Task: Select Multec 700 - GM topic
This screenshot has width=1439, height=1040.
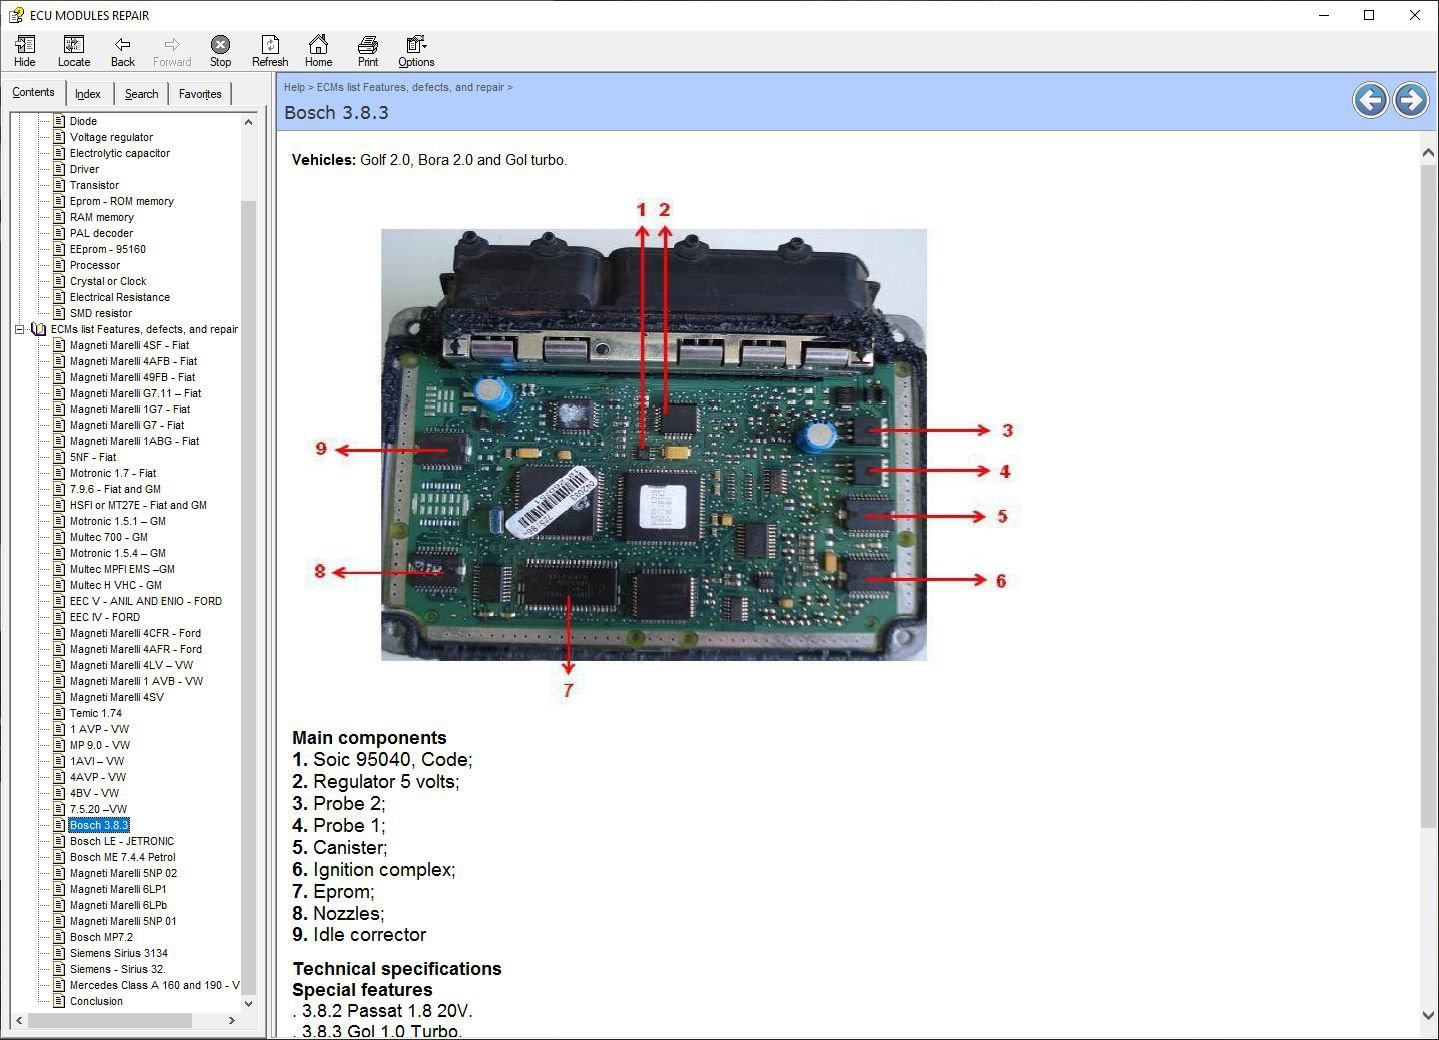Action: (108, 537)
